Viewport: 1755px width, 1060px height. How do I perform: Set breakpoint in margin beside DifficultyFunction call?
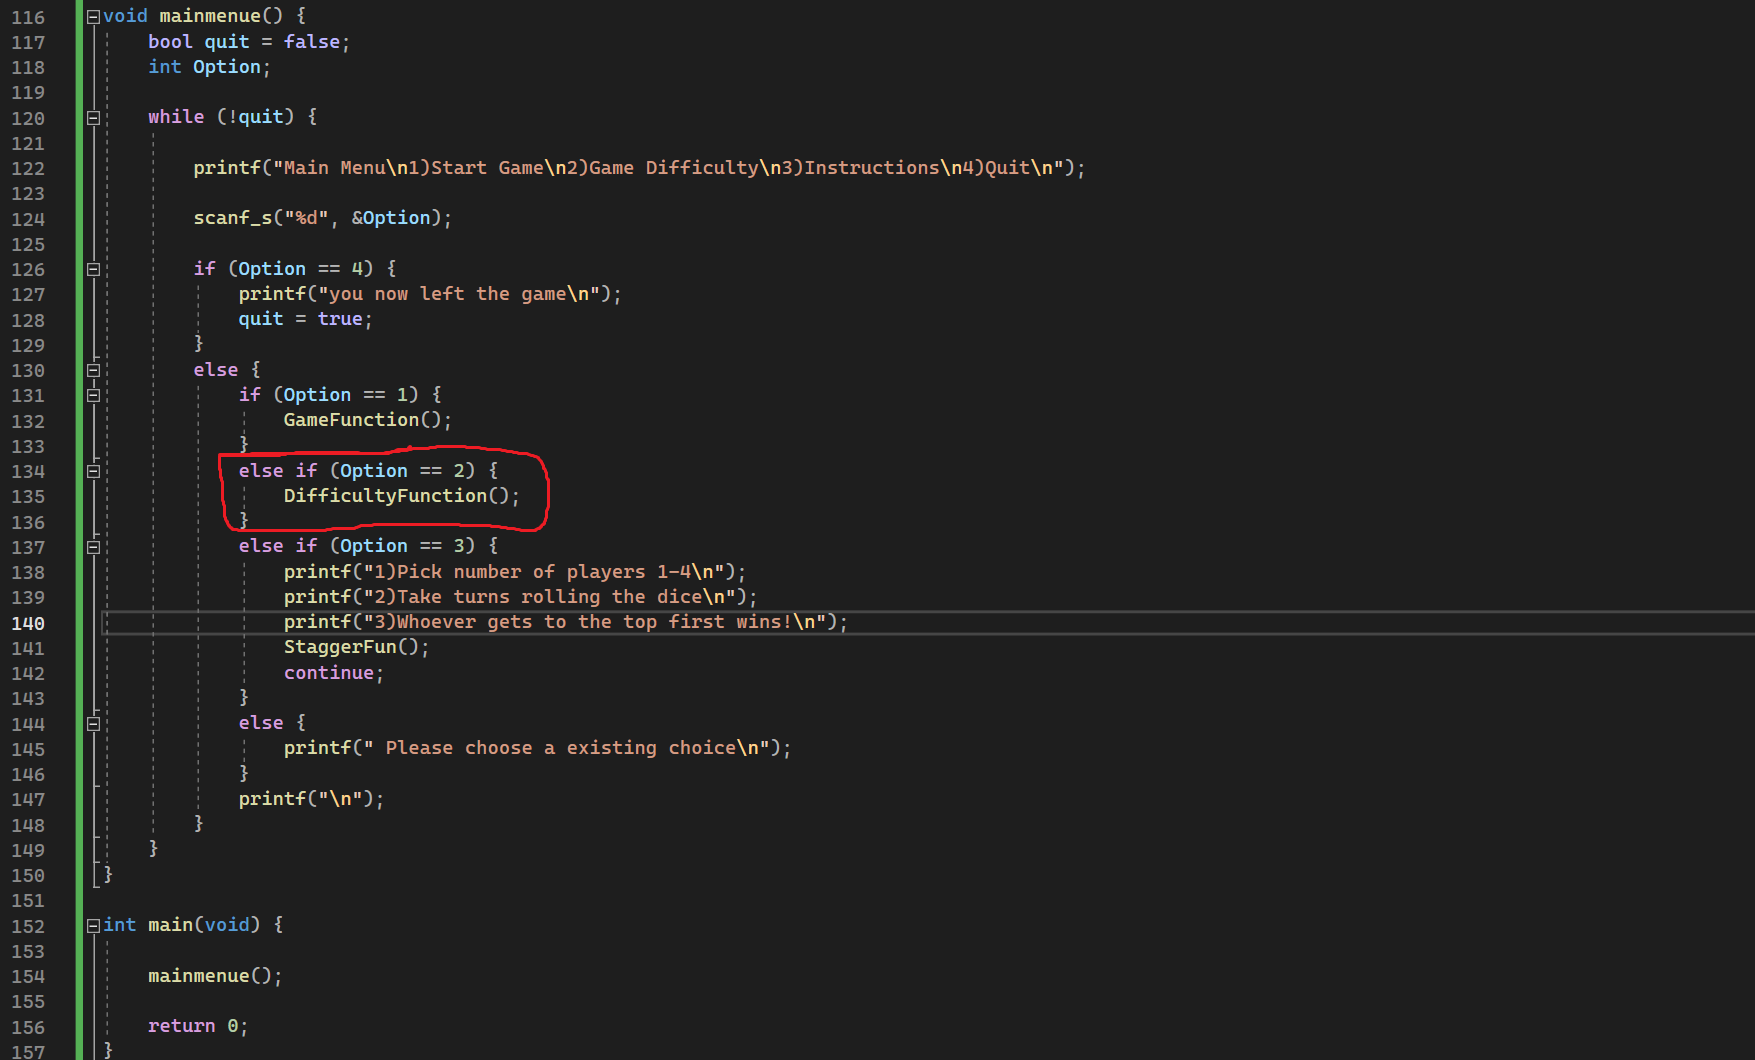(62, 496)
